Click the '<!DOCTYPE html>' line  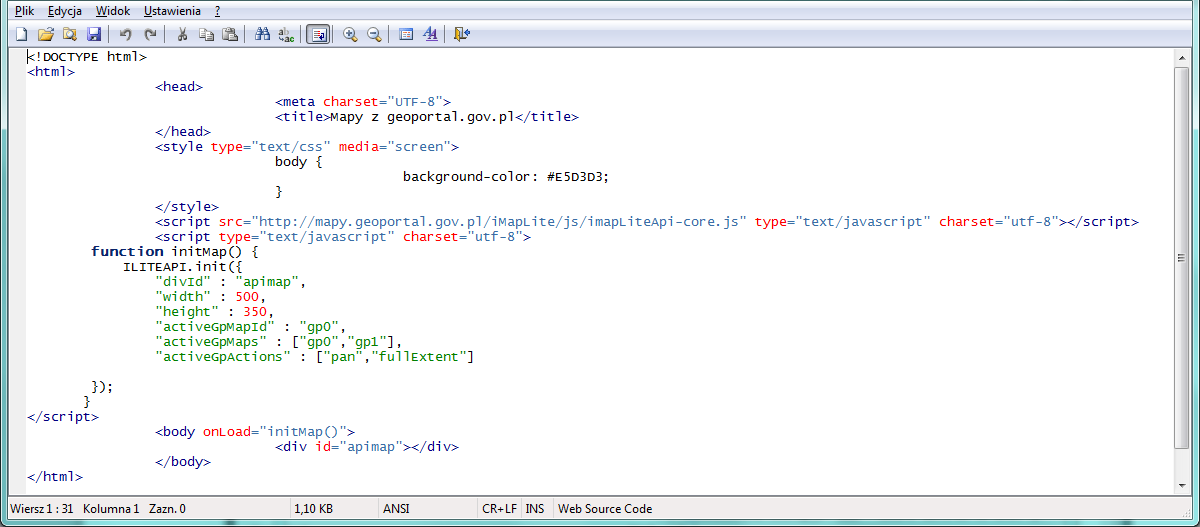87,57
